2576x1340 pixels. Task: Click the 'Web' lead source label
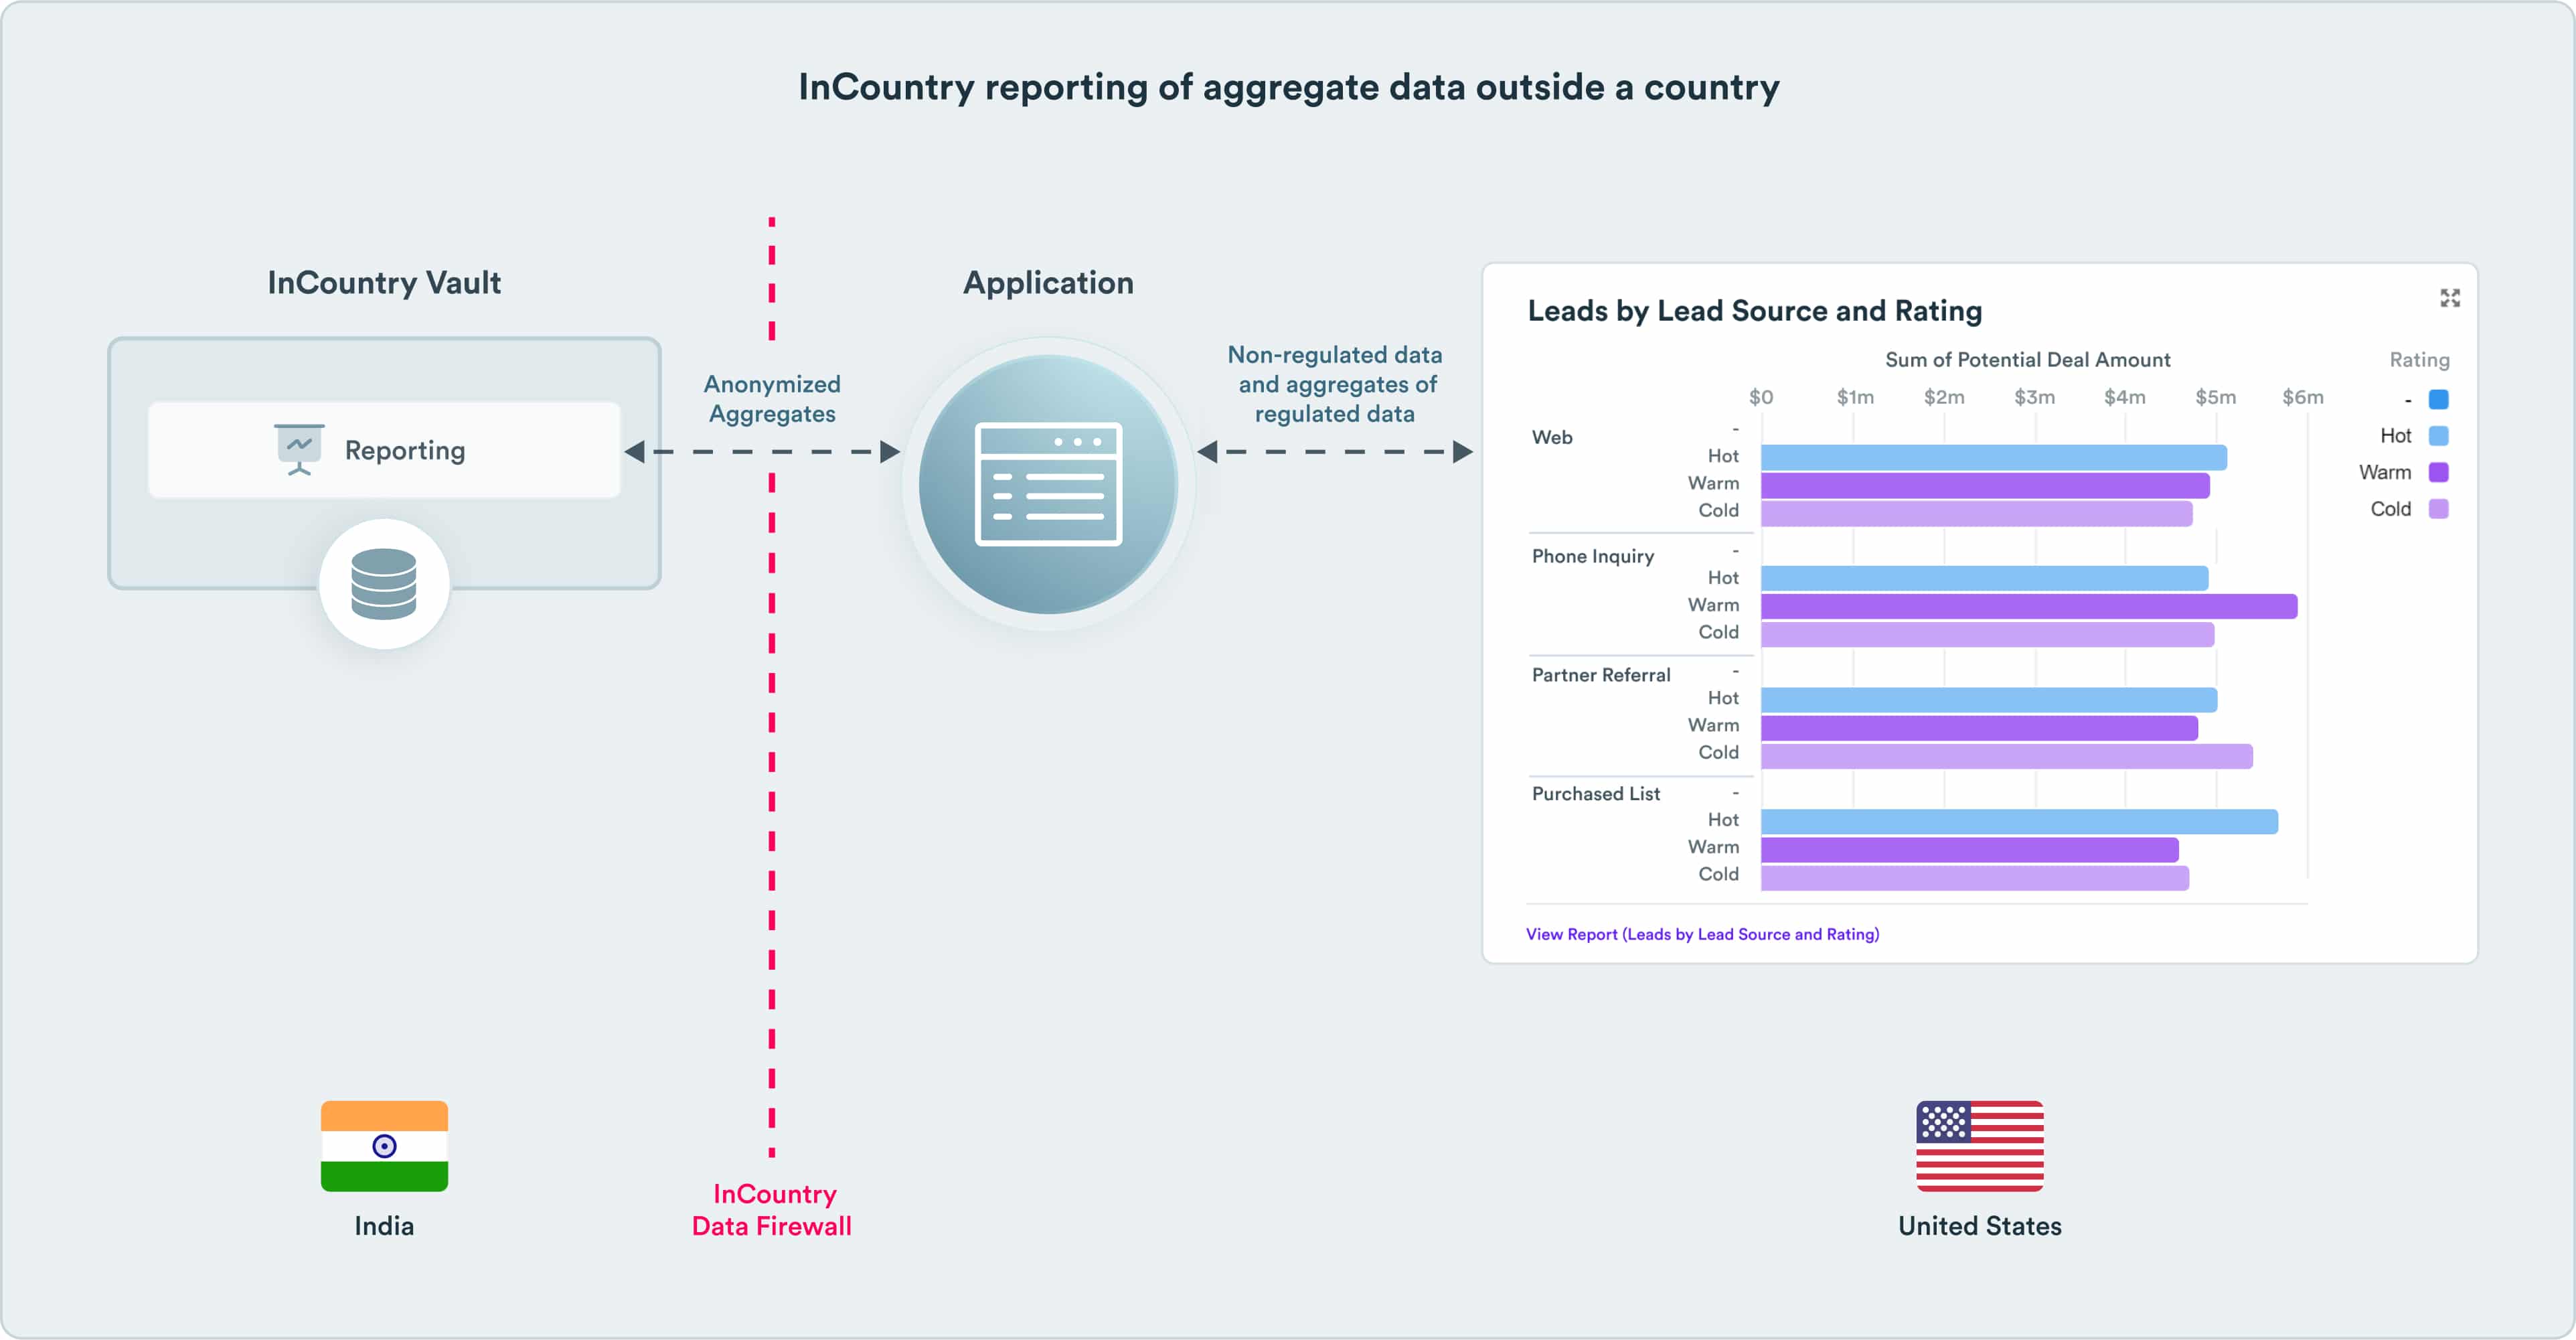(1552, 437)
